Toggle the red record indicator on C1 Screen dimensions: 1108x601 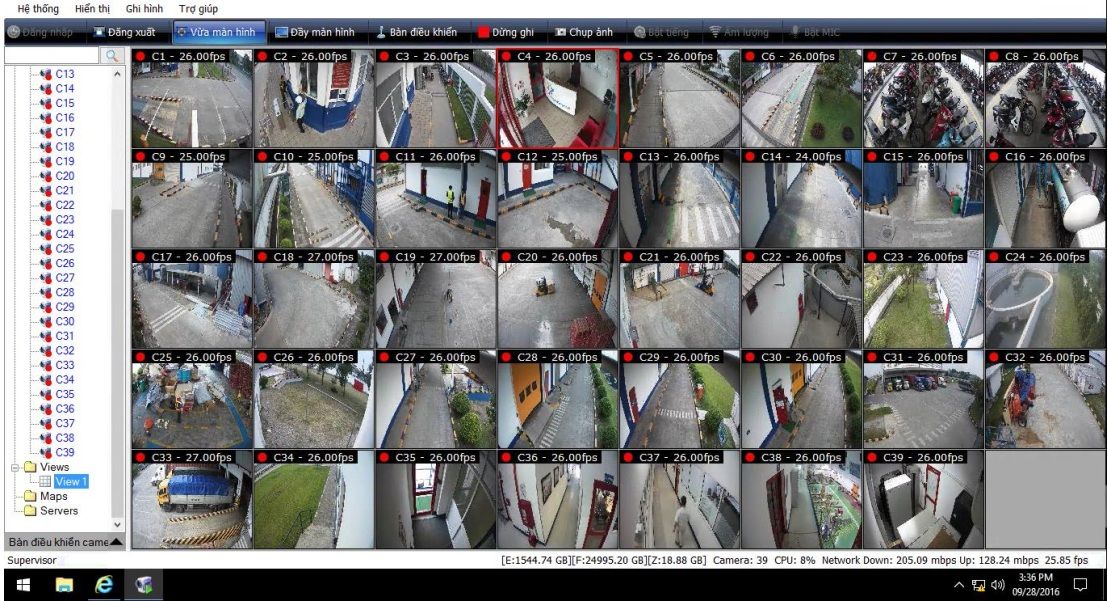coord(141,57)
